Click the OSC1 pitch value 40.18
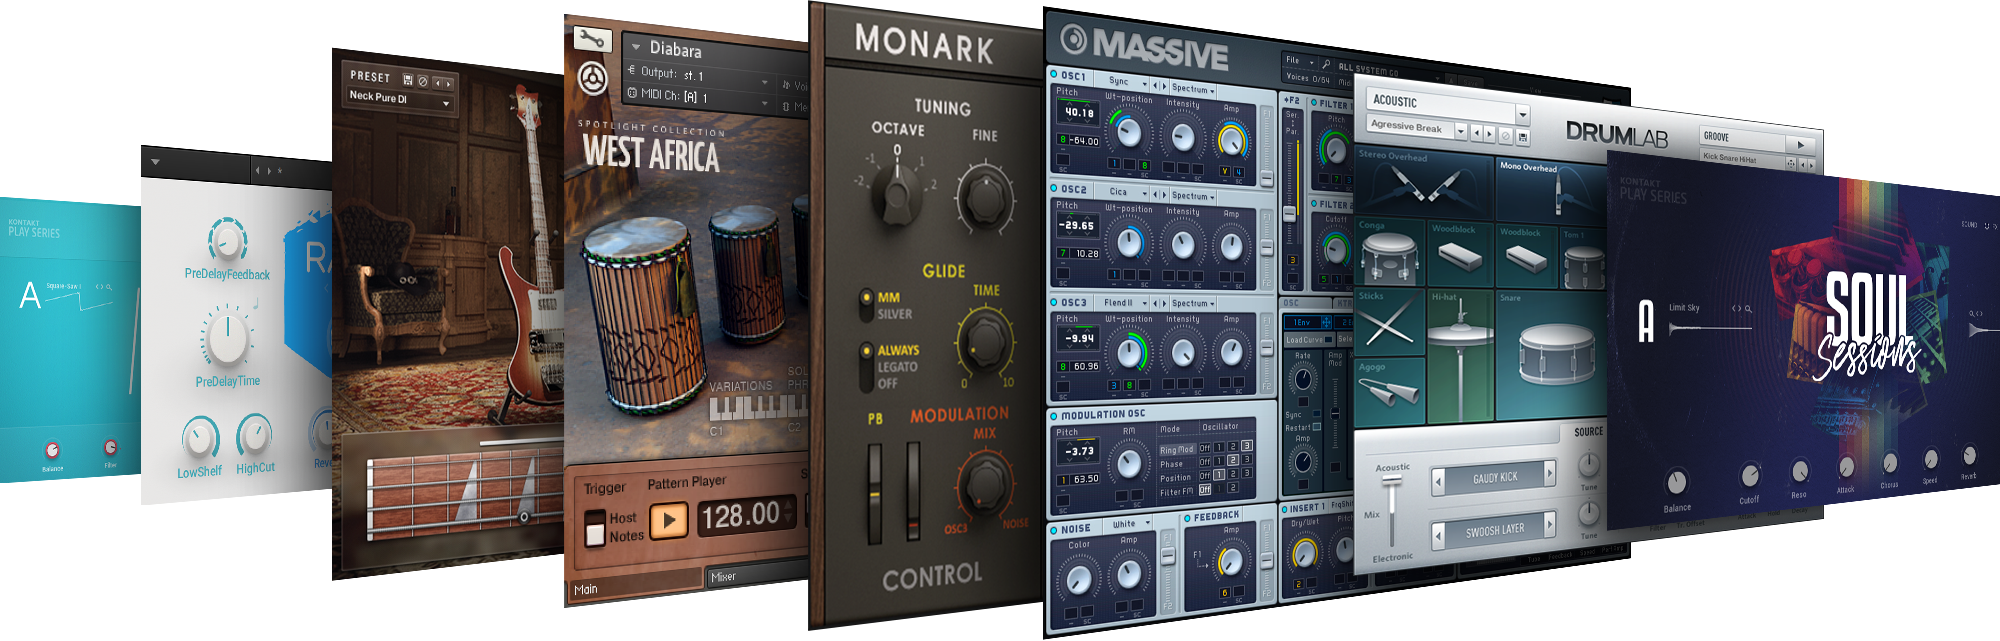The height and width of the screenshot is (641, 2000). click(x=1078, y=113)
